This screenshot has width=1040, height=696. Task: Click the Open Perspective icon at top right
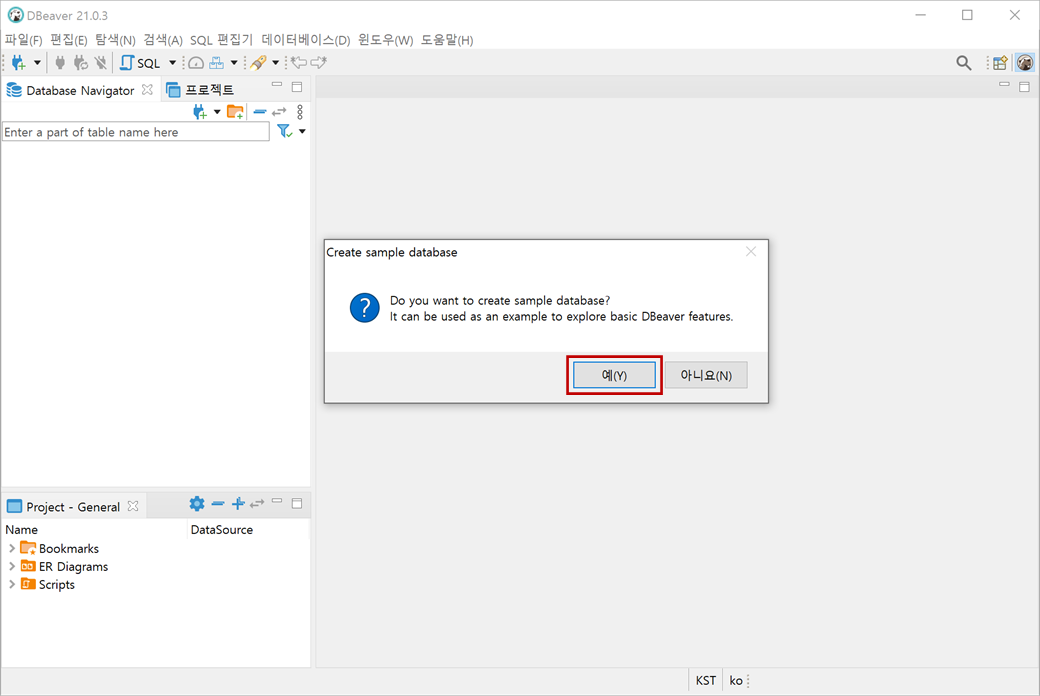coord(1000,63)
